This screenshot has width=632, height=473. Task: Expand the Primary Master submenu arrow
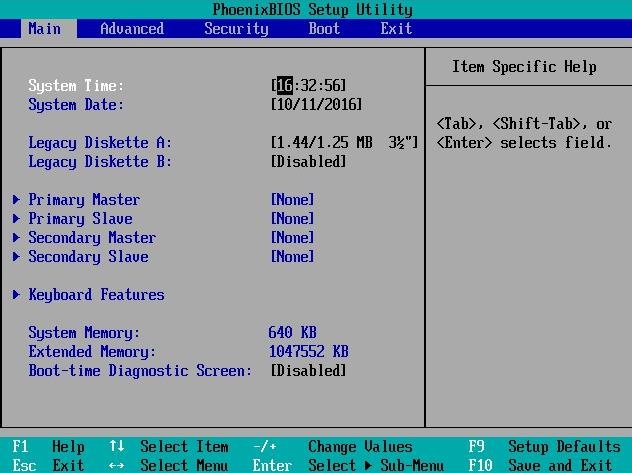coord(16,199)
